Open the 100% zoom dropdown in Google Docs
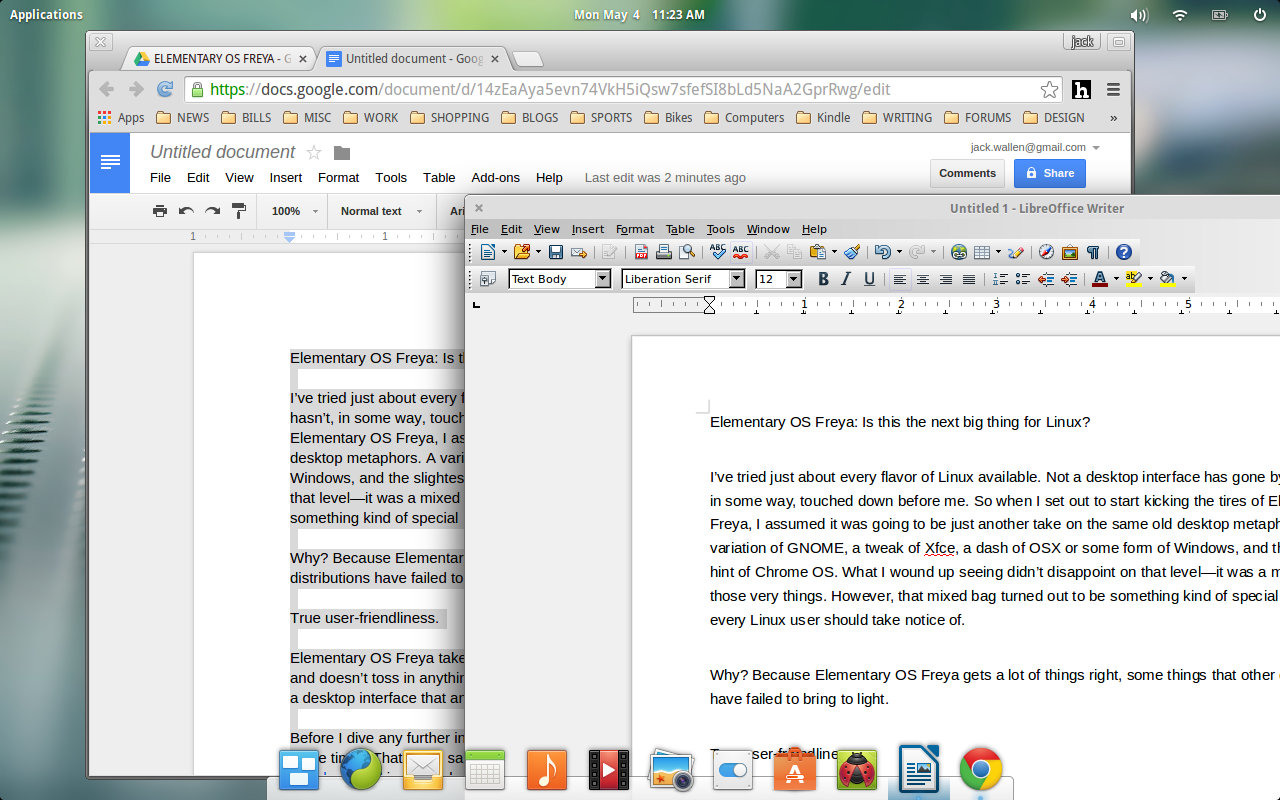Viewport: 1280px width, 800px height. 293,211
